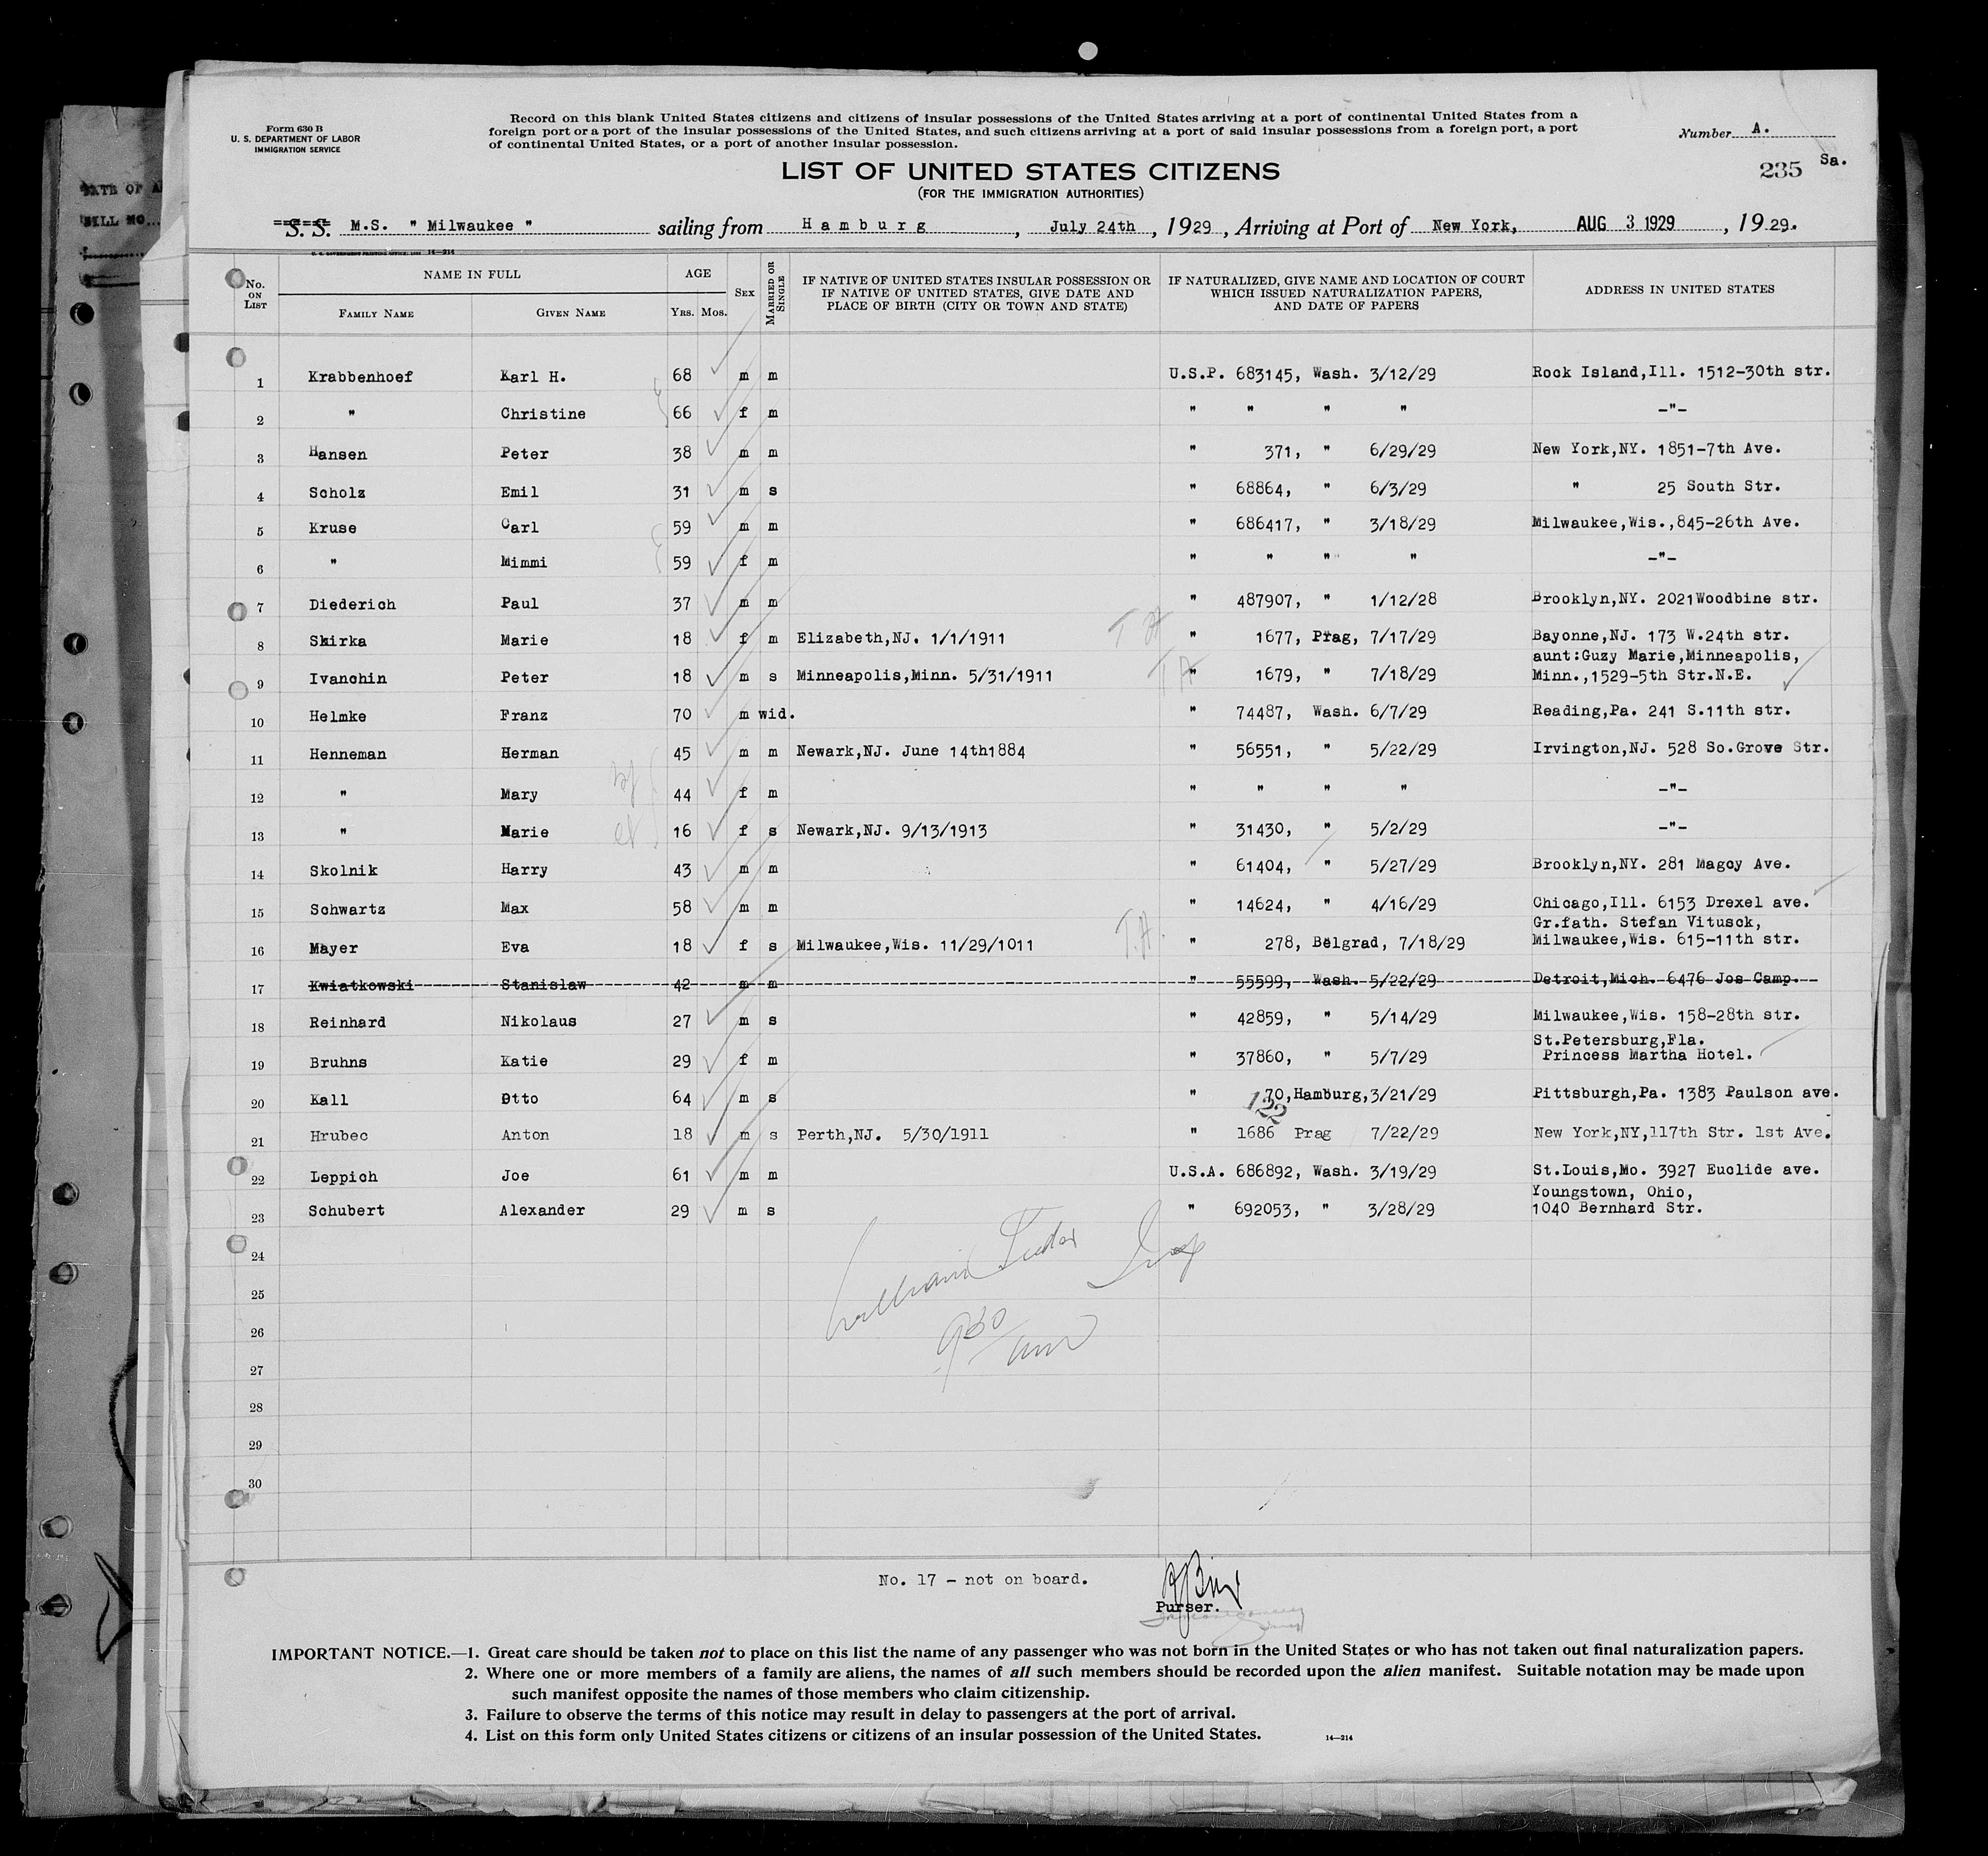Click address 'Chicago,Ill. 6153 Drexel ave.'
Screen dimensions: 1988x1856
tap(1671, 903)
